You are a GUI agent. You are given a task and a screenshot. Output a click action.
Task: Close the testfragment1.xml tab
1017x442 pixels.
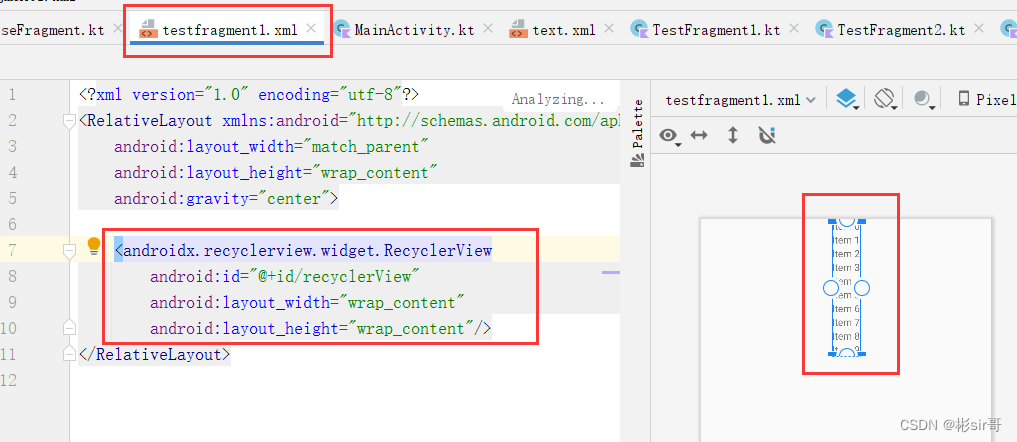coord(311,28)
